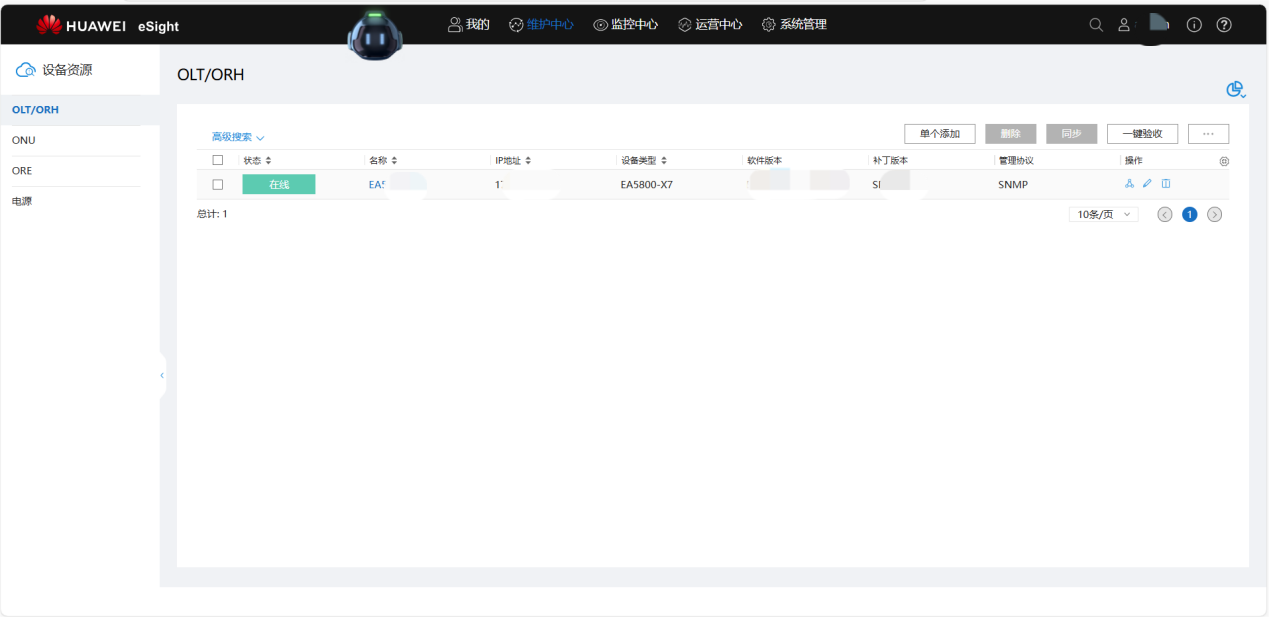Expand the 高级搜索 advanced search panel

[x=233, y=136]
